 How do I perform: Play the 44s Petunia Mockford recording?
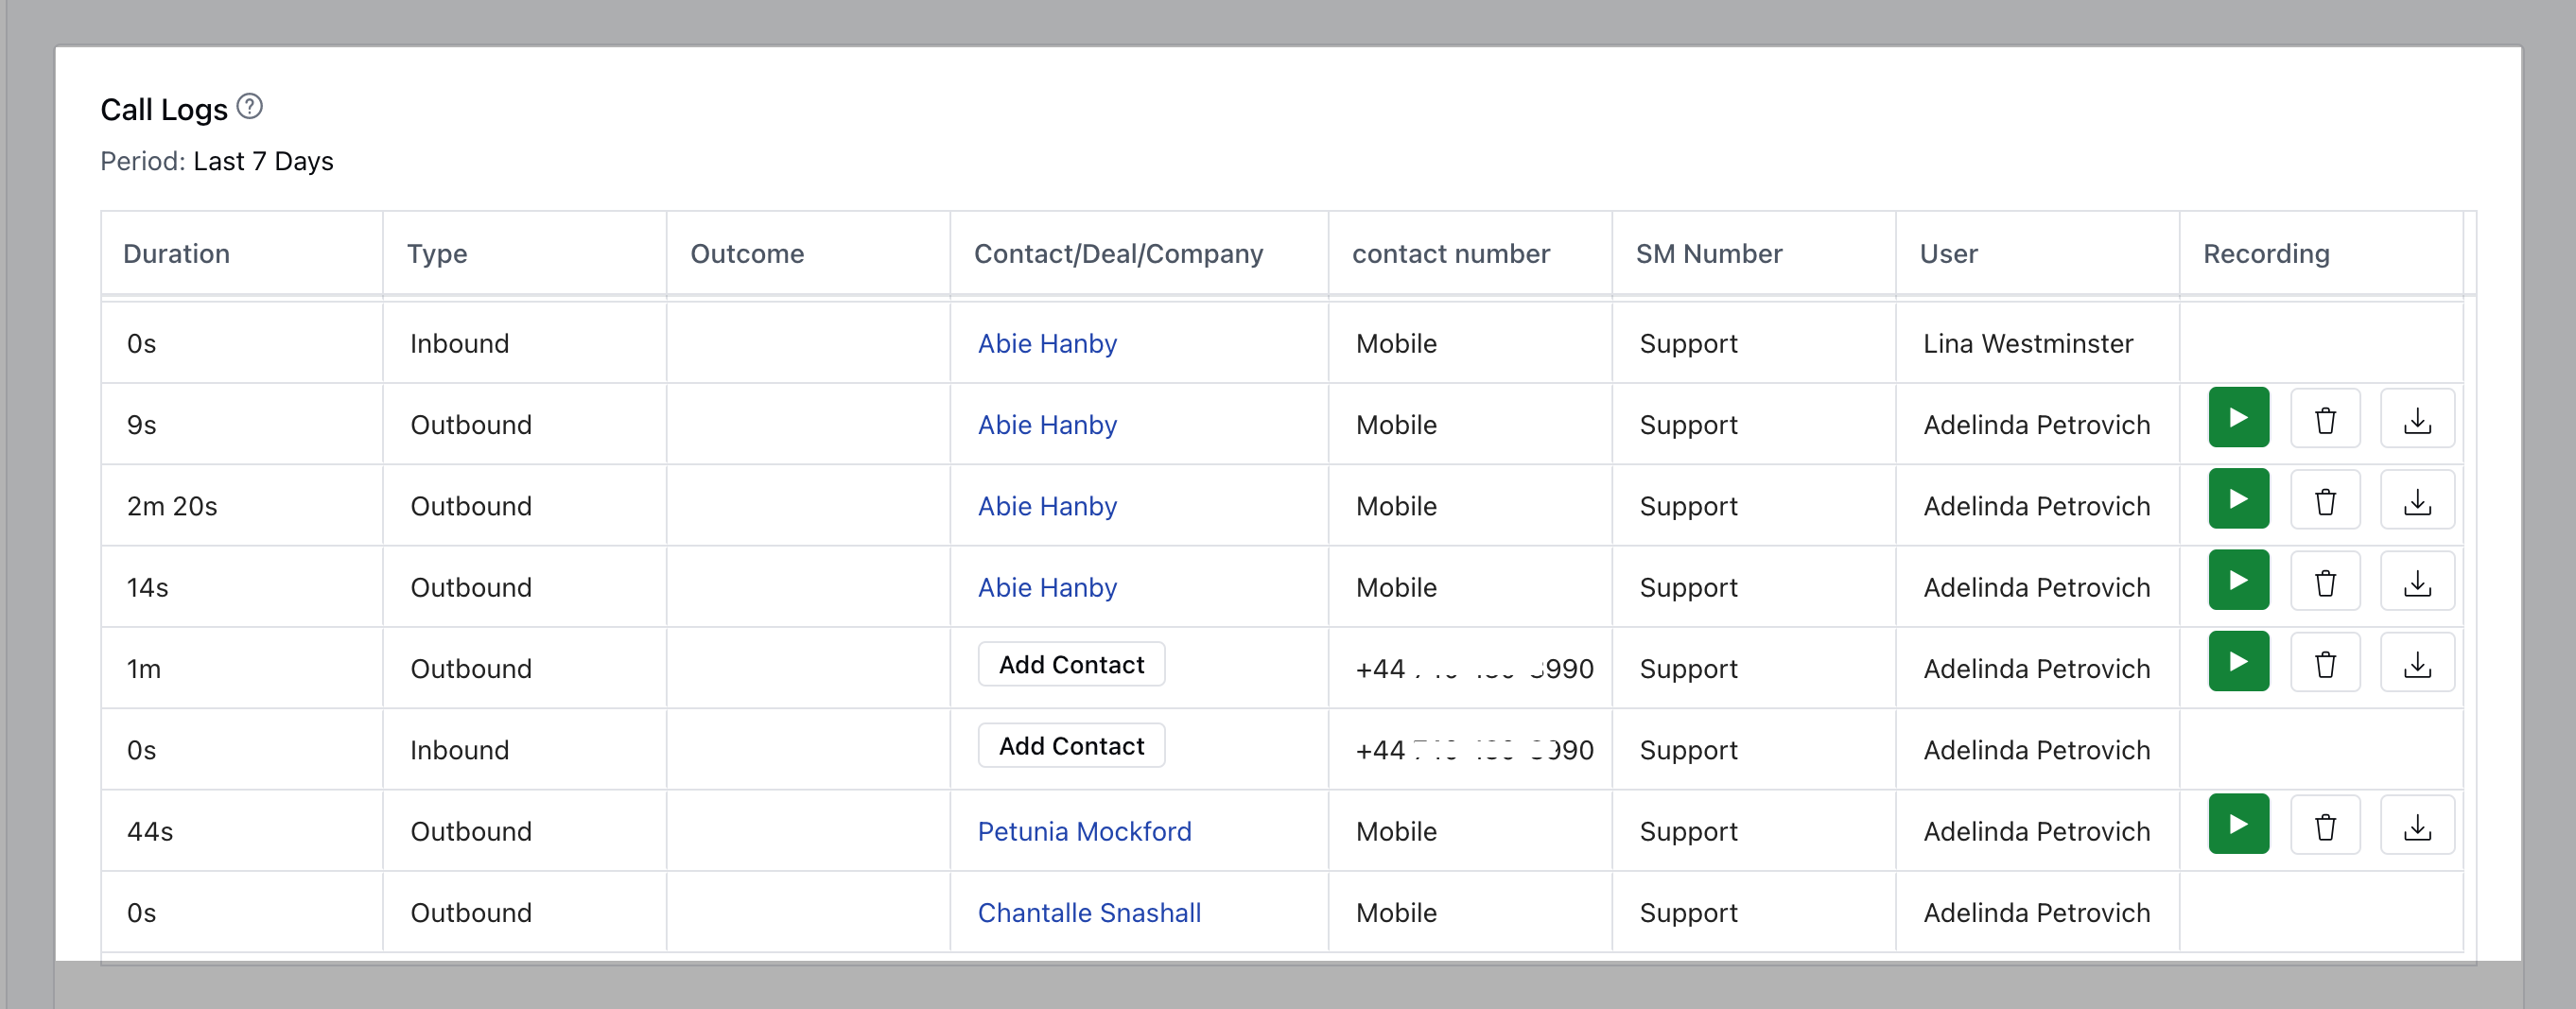coord(2238,824)
